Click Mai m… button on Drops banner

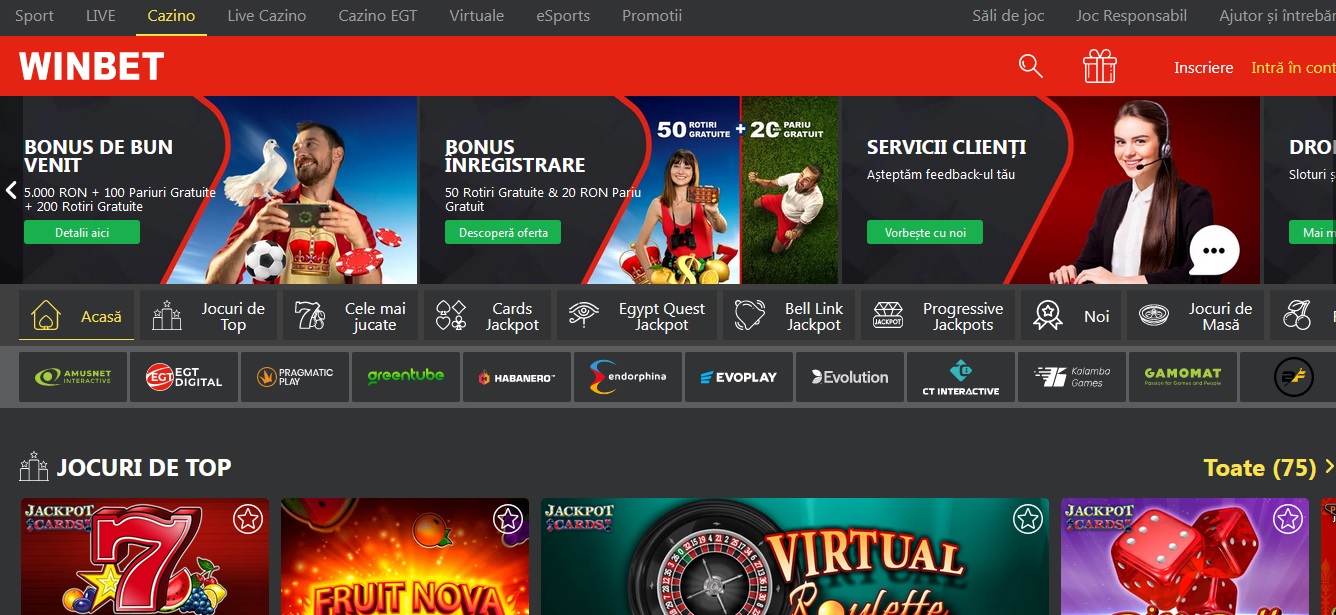coord(1312,233)
